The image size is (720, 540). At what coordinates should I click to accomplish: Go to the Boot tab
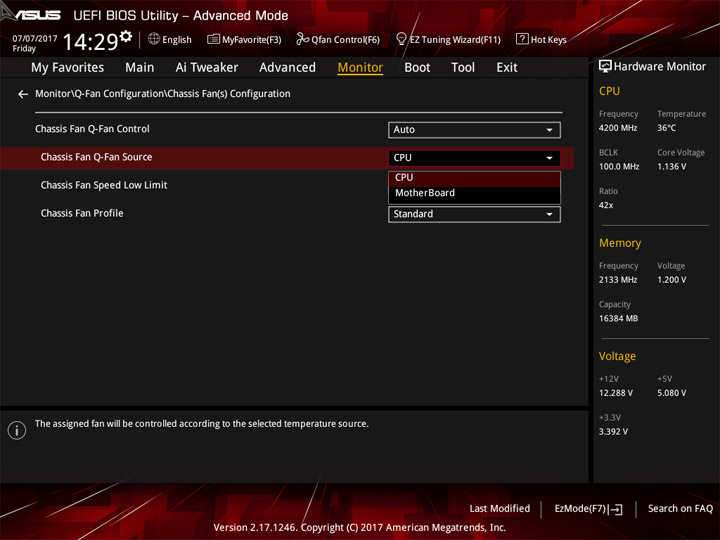[x=417, y=68]
